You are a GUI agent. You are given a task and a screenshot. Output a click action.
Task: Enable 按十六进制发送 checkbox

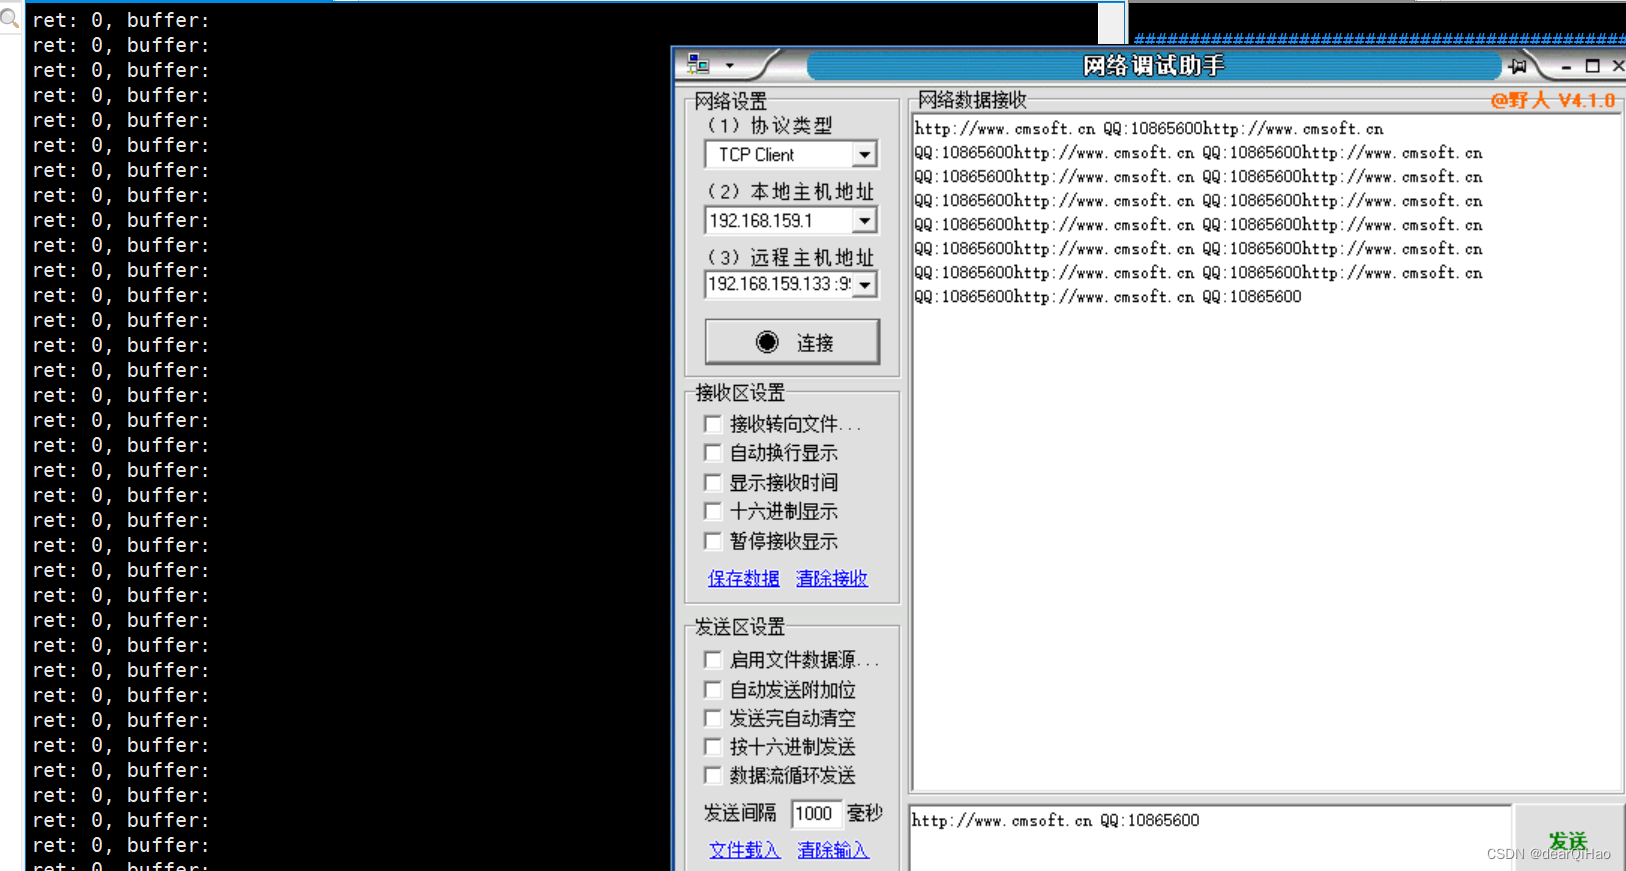pyautogui.click(x=713, y=747)
